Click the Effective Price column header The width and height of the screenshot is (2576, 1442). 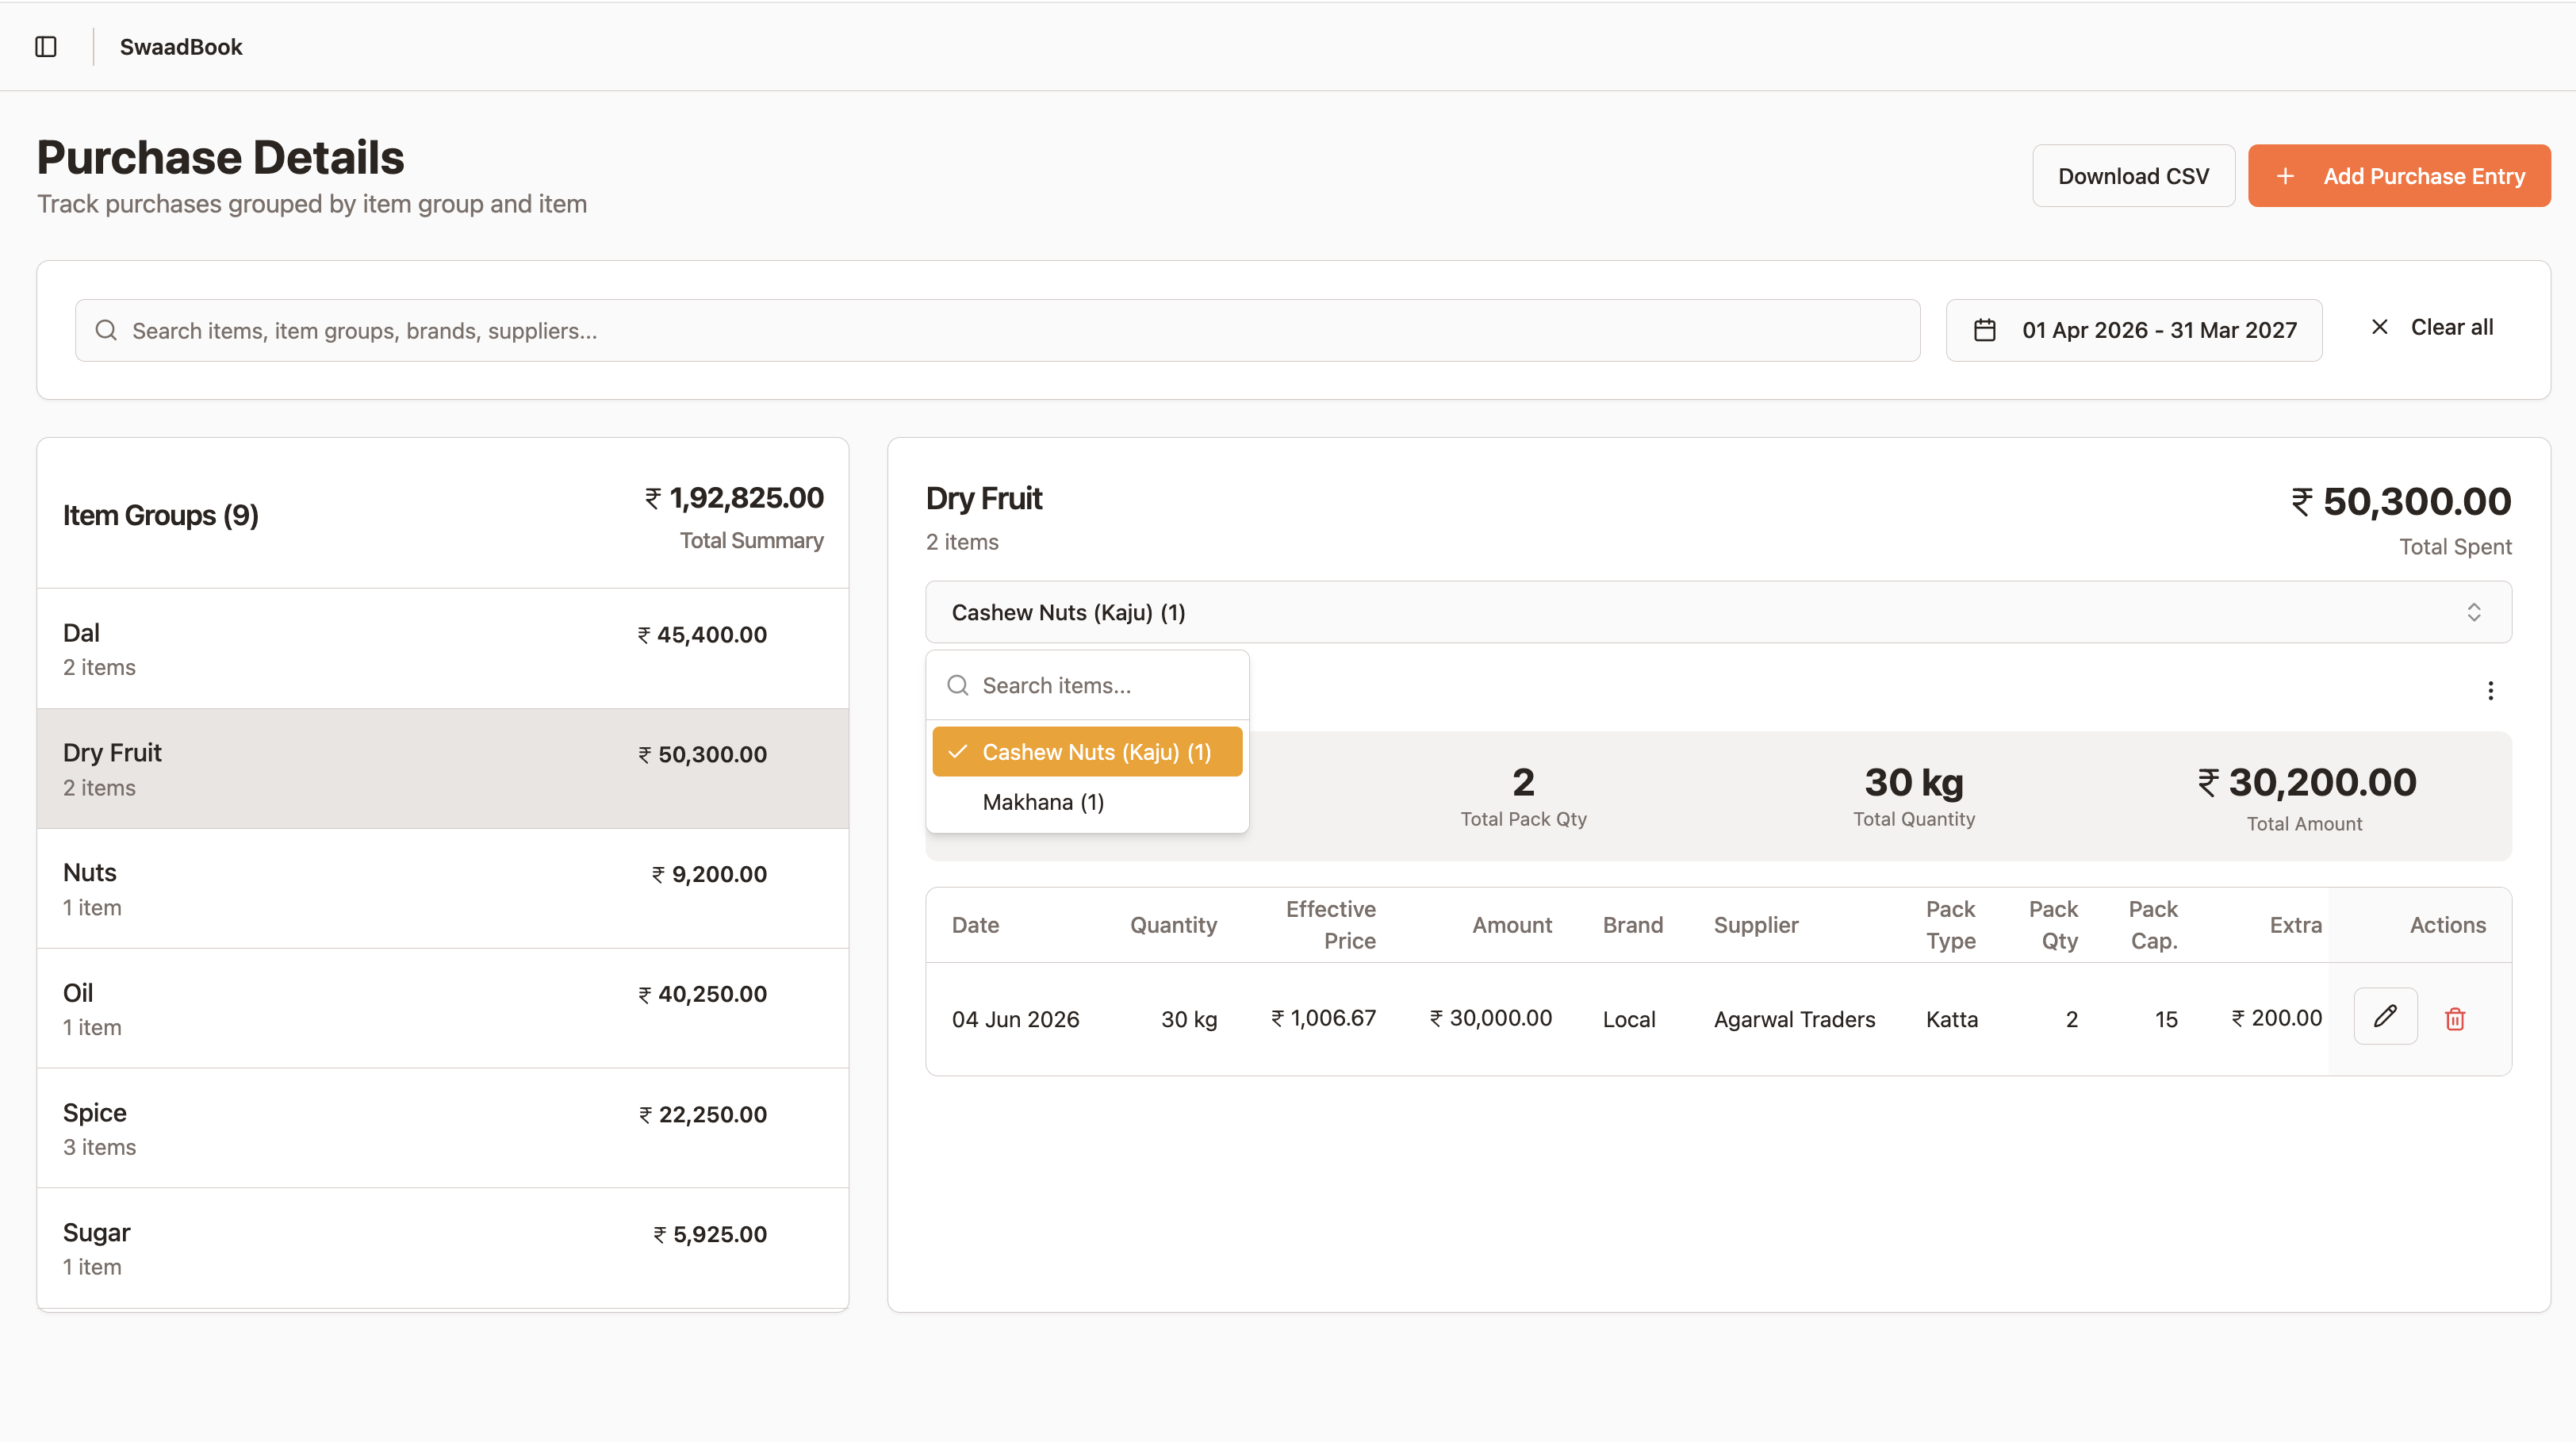click(1330, 925)
